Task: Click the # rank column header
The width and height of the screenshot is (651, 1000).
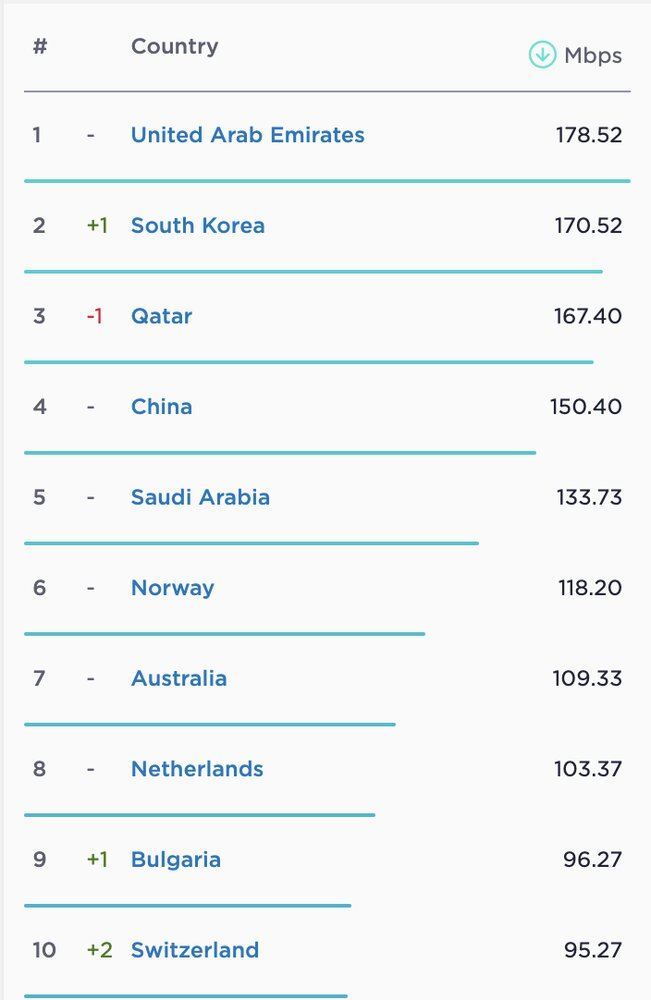Action: tap(40, 46)
